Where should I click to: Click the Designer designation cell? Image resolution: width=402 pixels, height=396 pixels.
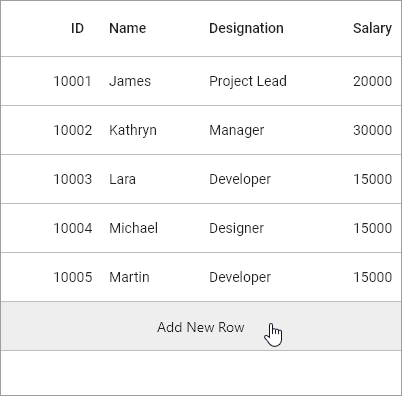click(x=236, y=228)
